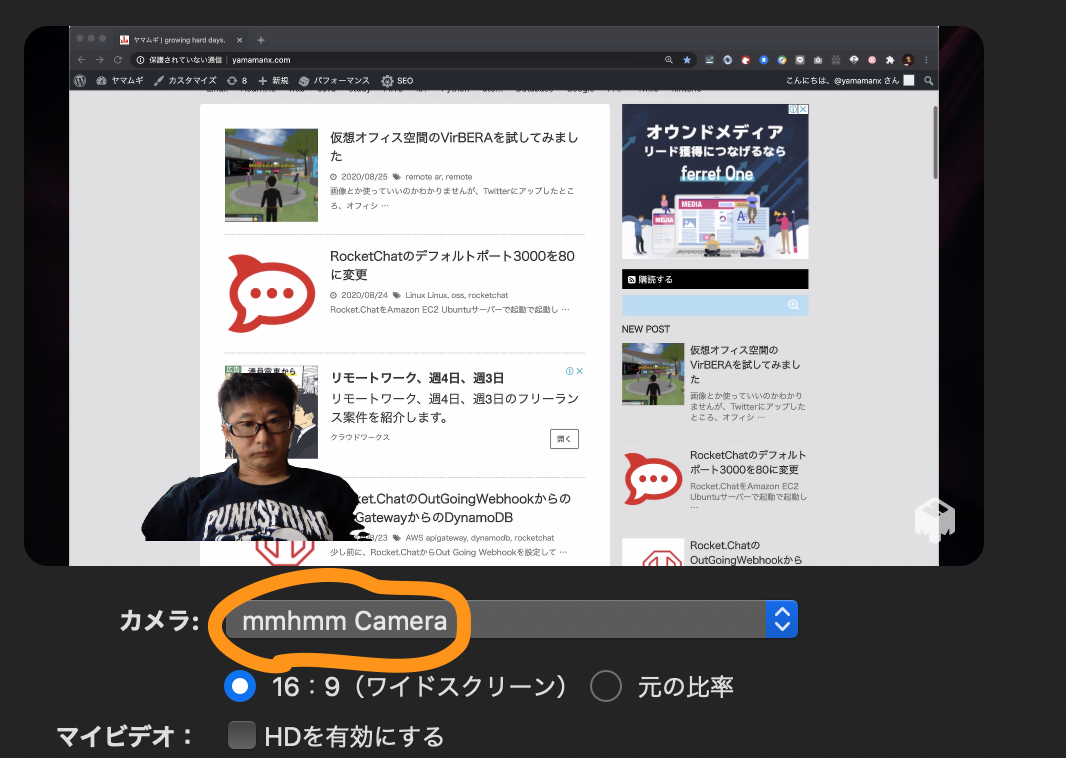Click the admin bar search magnifier icon
This screenshot has width=1066, height=758.
coord(929,80)
